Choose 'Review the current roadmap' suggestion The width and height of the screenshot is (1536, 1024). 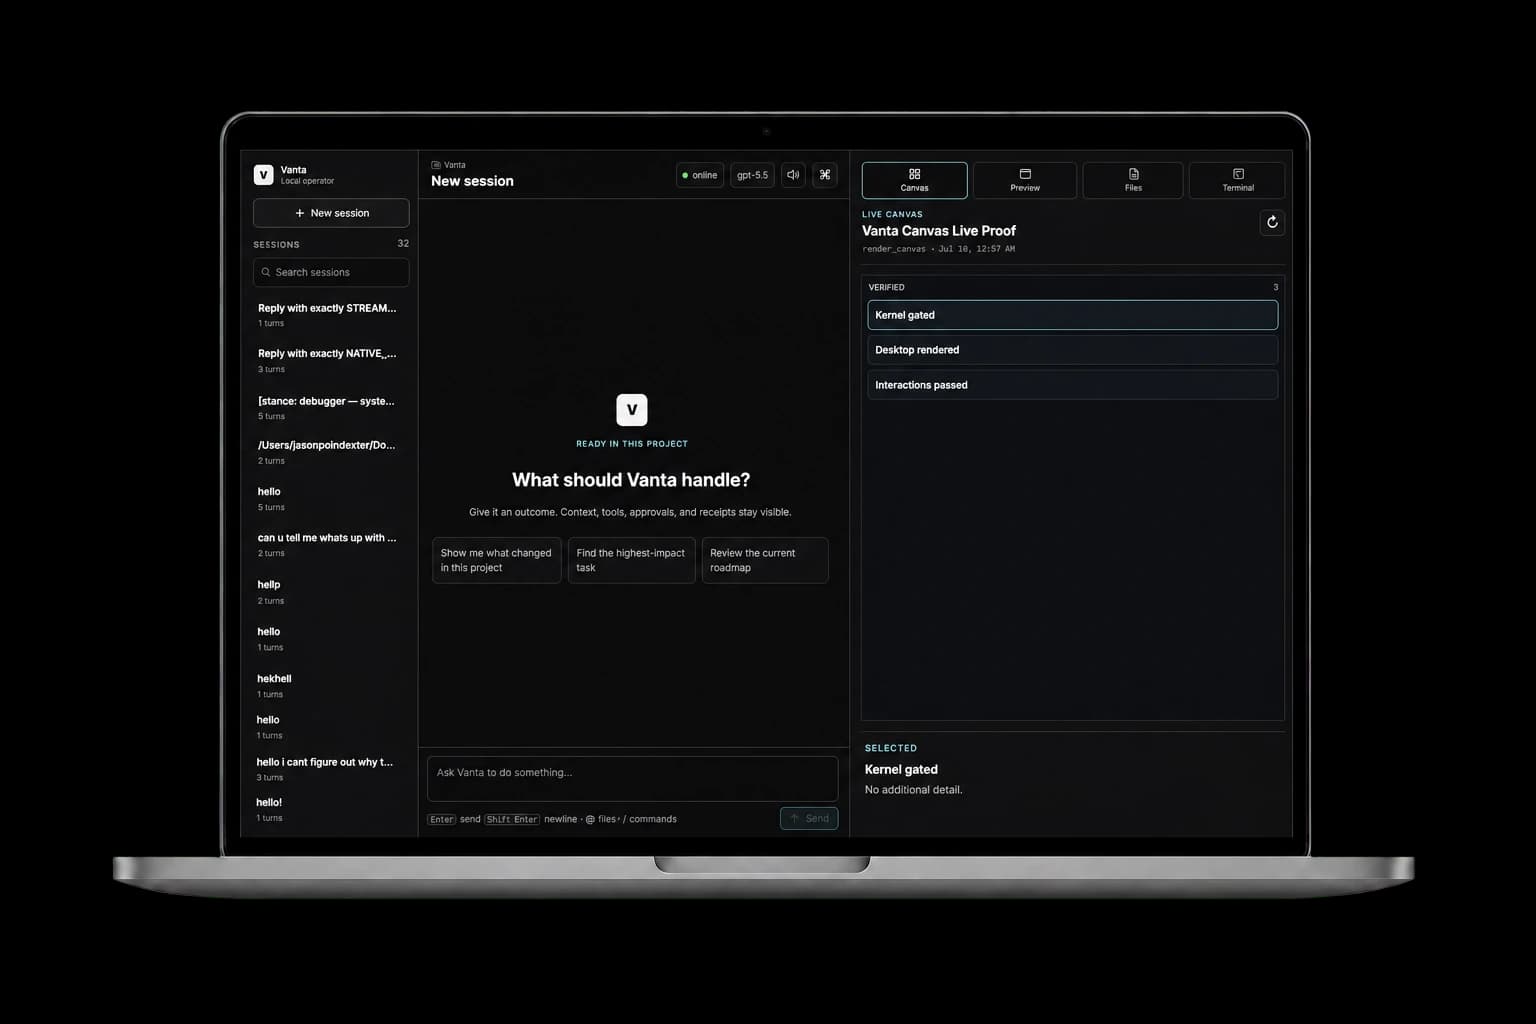click(765, 560)
